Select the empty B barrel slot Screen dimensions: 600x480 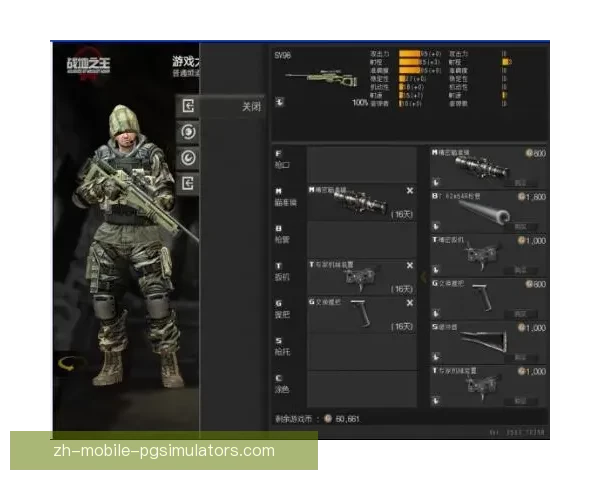361,239
